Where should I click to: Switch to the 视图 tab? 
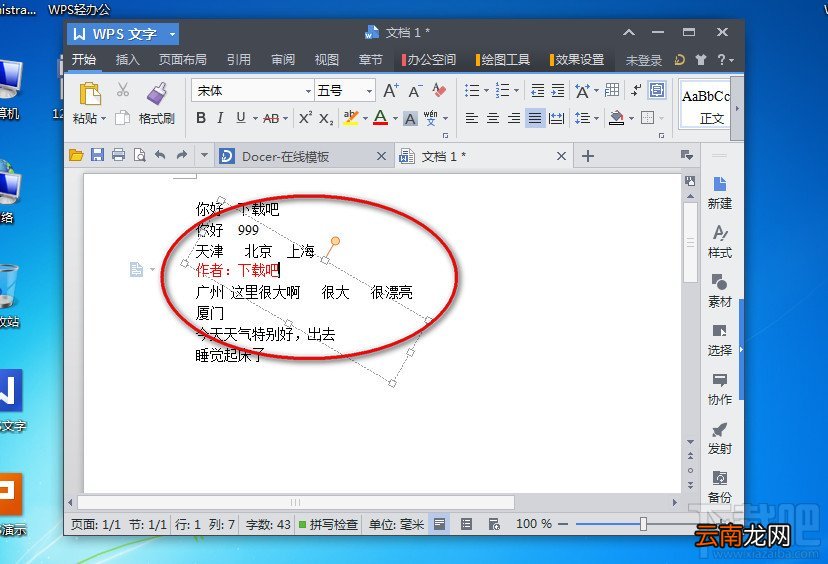tap(326, 60)
